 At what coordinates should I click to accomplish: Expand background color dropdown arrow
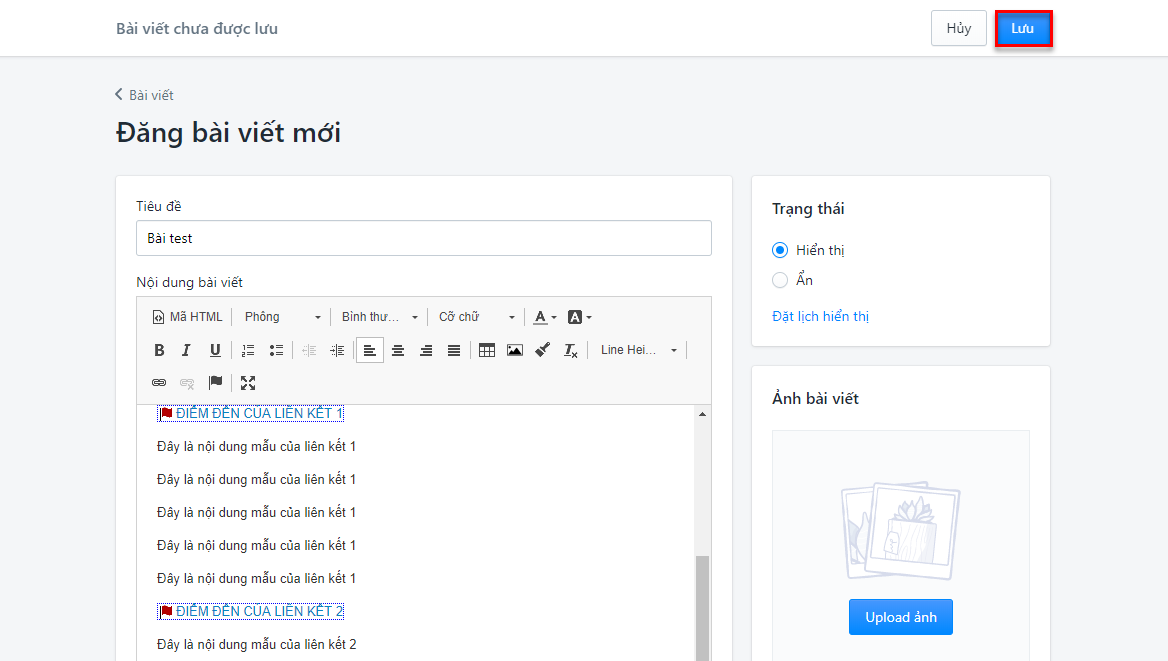[x=589, y=317]
